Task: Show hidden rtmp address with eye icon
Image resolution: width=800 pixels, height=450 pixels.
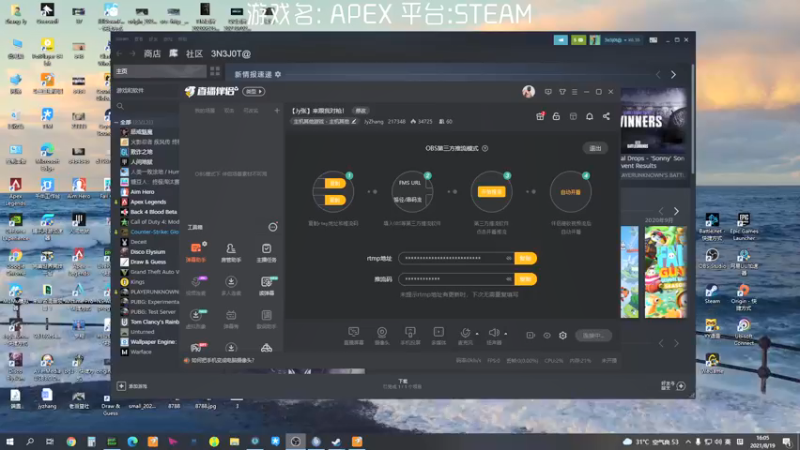Action: tap(509, 258)
